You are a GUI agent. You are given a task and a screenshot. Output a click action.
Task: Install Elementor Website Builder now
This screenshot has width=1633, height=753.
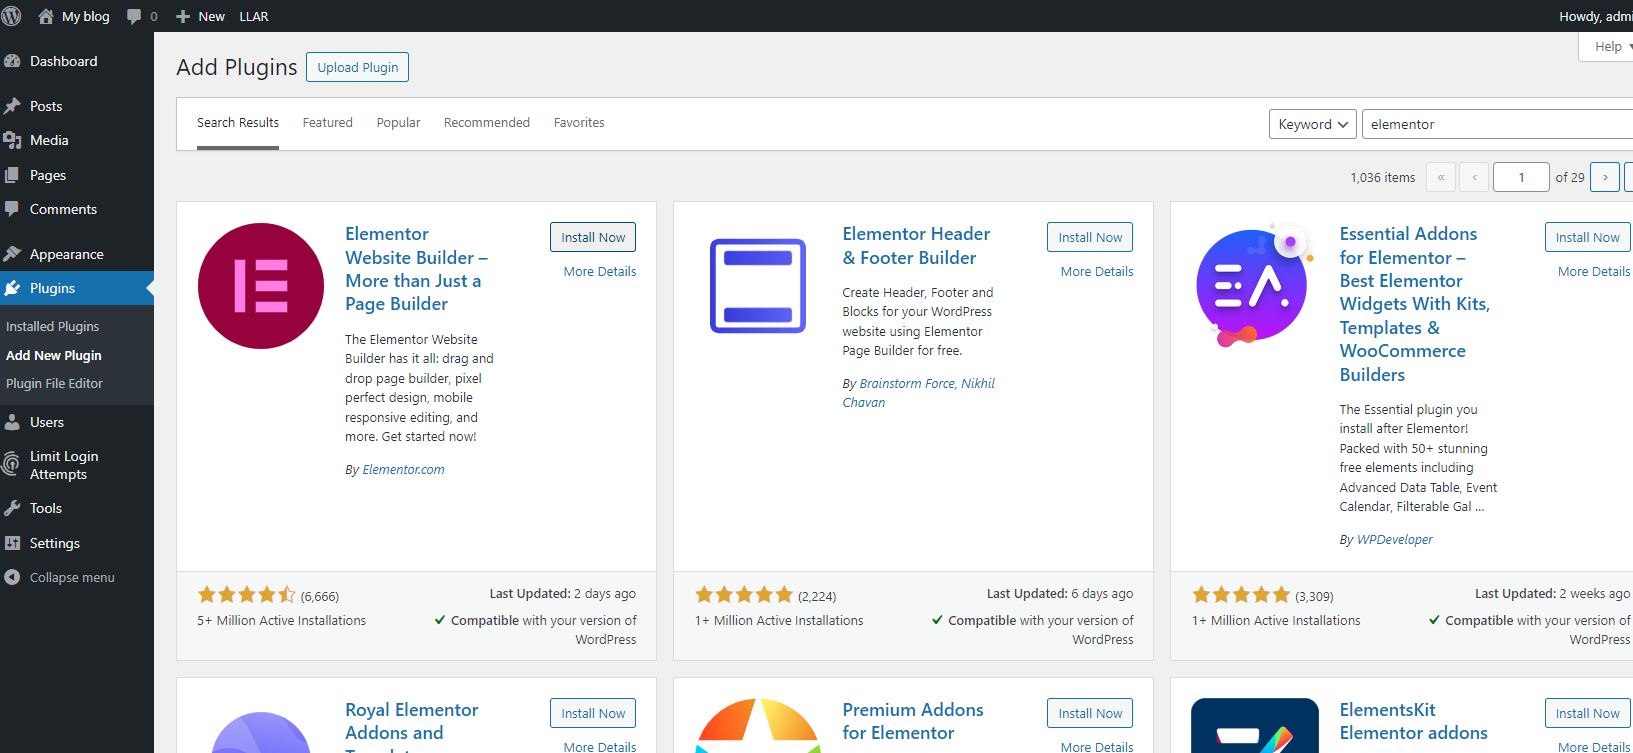point(593,237)
